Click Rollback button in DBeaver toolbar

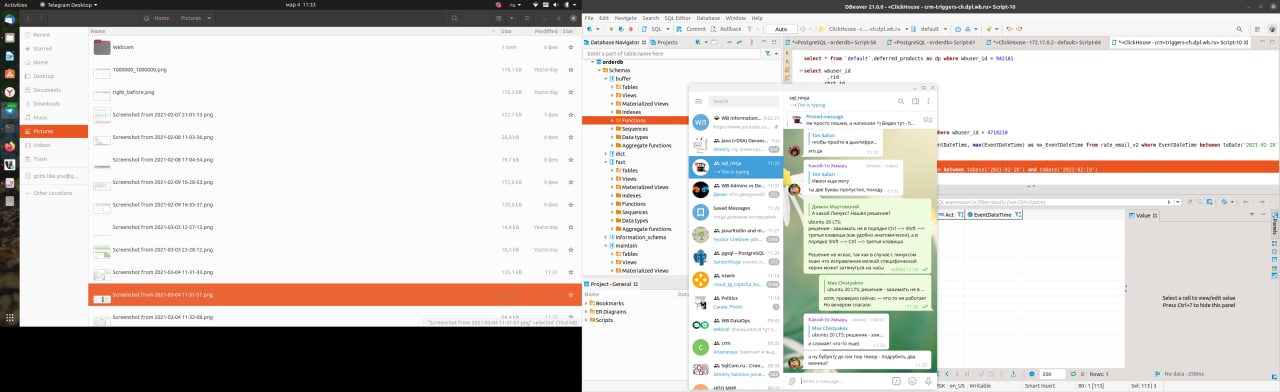coord(727,29)
